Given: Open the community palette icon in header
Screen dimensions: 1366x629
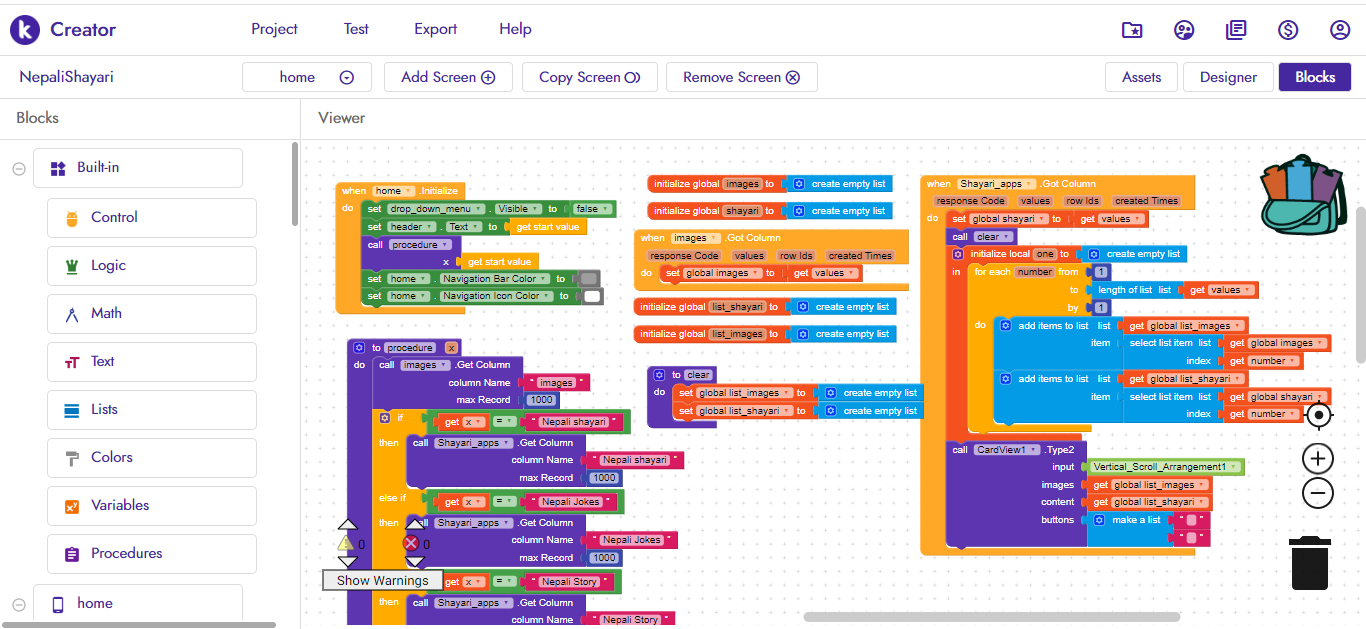Looking at the screenshot, I should click(1184, 30).
